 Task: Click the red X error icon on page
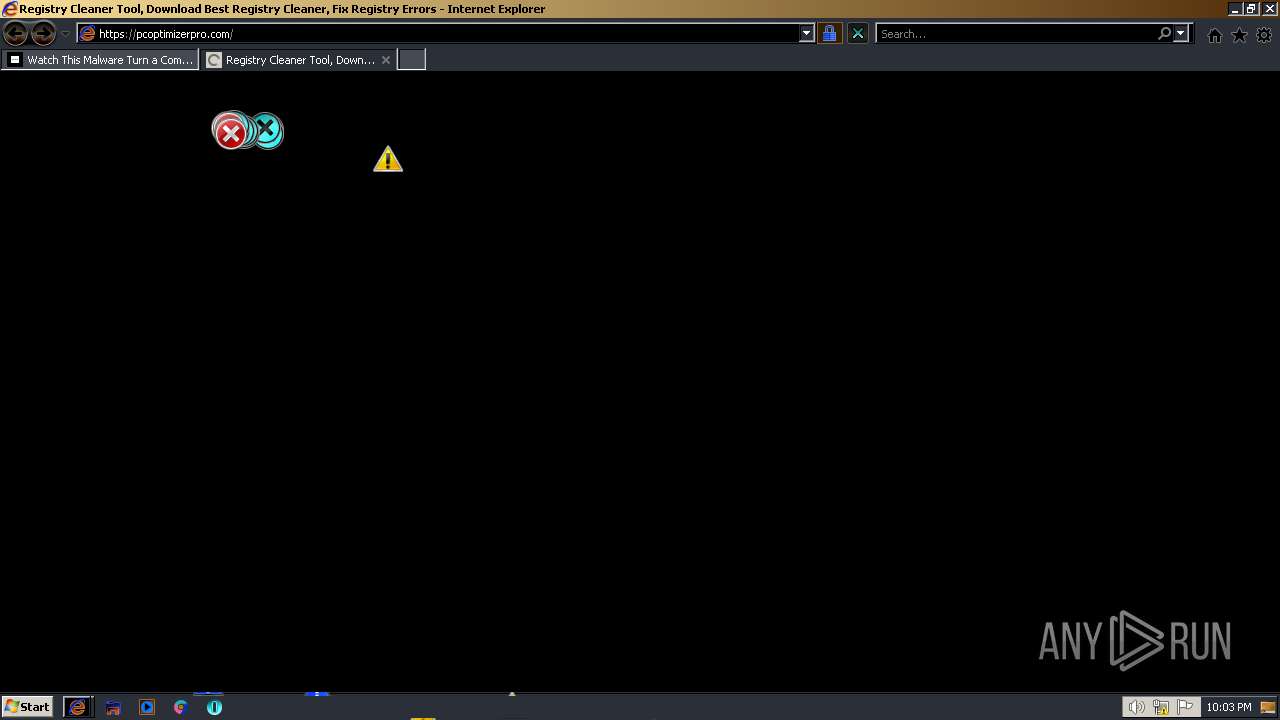click(x=231, y=132)
